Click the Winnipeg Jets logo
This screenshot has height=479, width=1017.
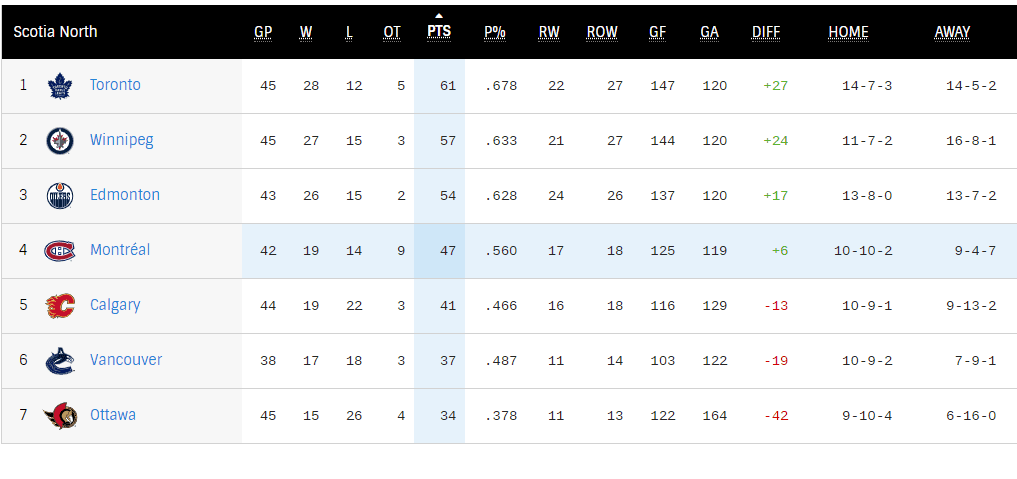60,141
